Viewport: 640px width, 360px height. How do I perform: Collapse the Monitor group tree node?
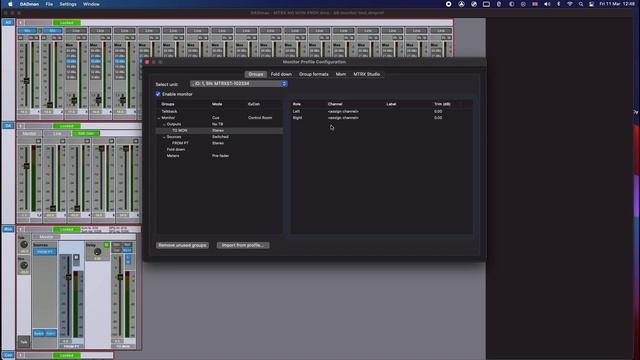(x=159, y=118)
